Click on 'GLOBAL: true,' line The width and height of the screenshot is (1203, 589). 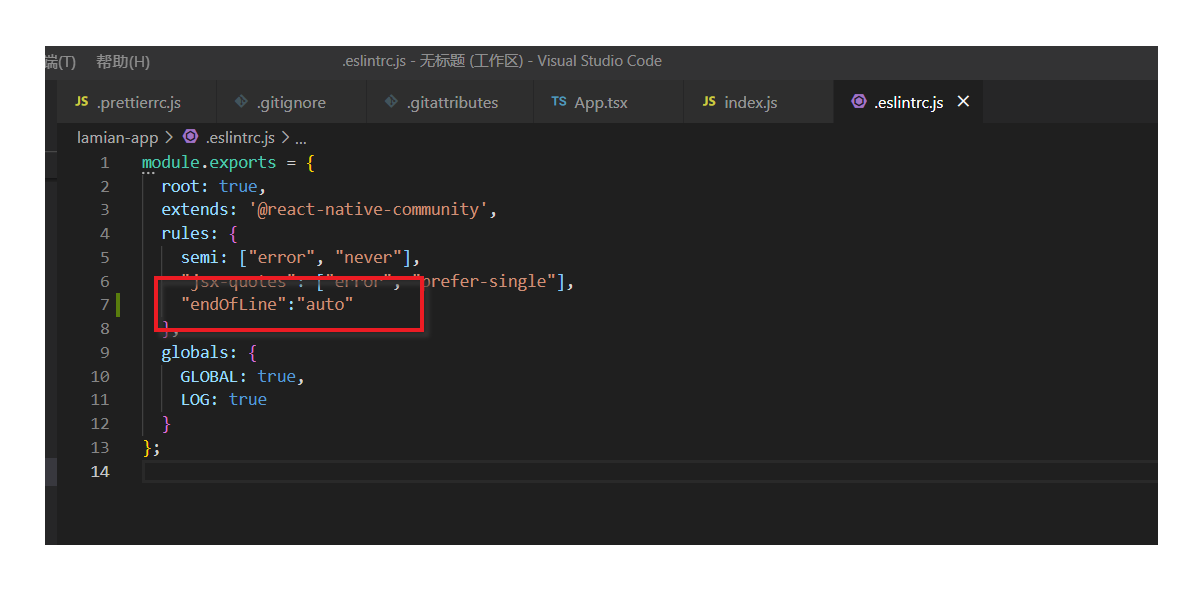click(x=242, y=376)
